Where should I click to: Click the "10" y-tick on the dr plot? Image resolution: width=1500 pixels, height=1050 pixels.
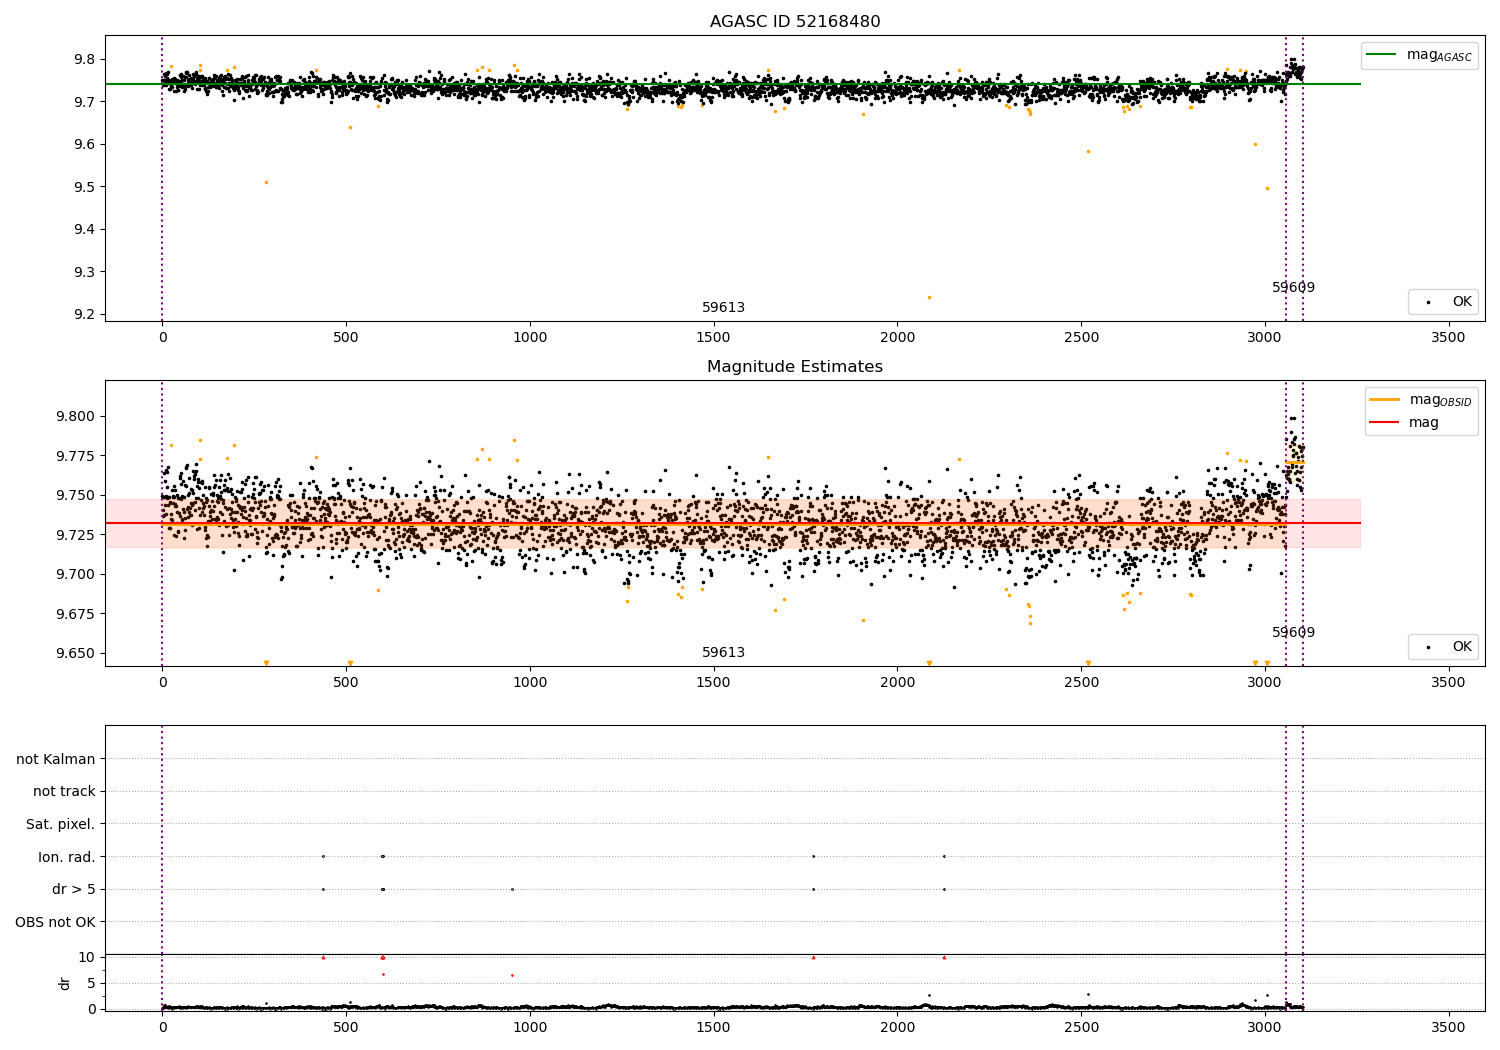[87, 957]
